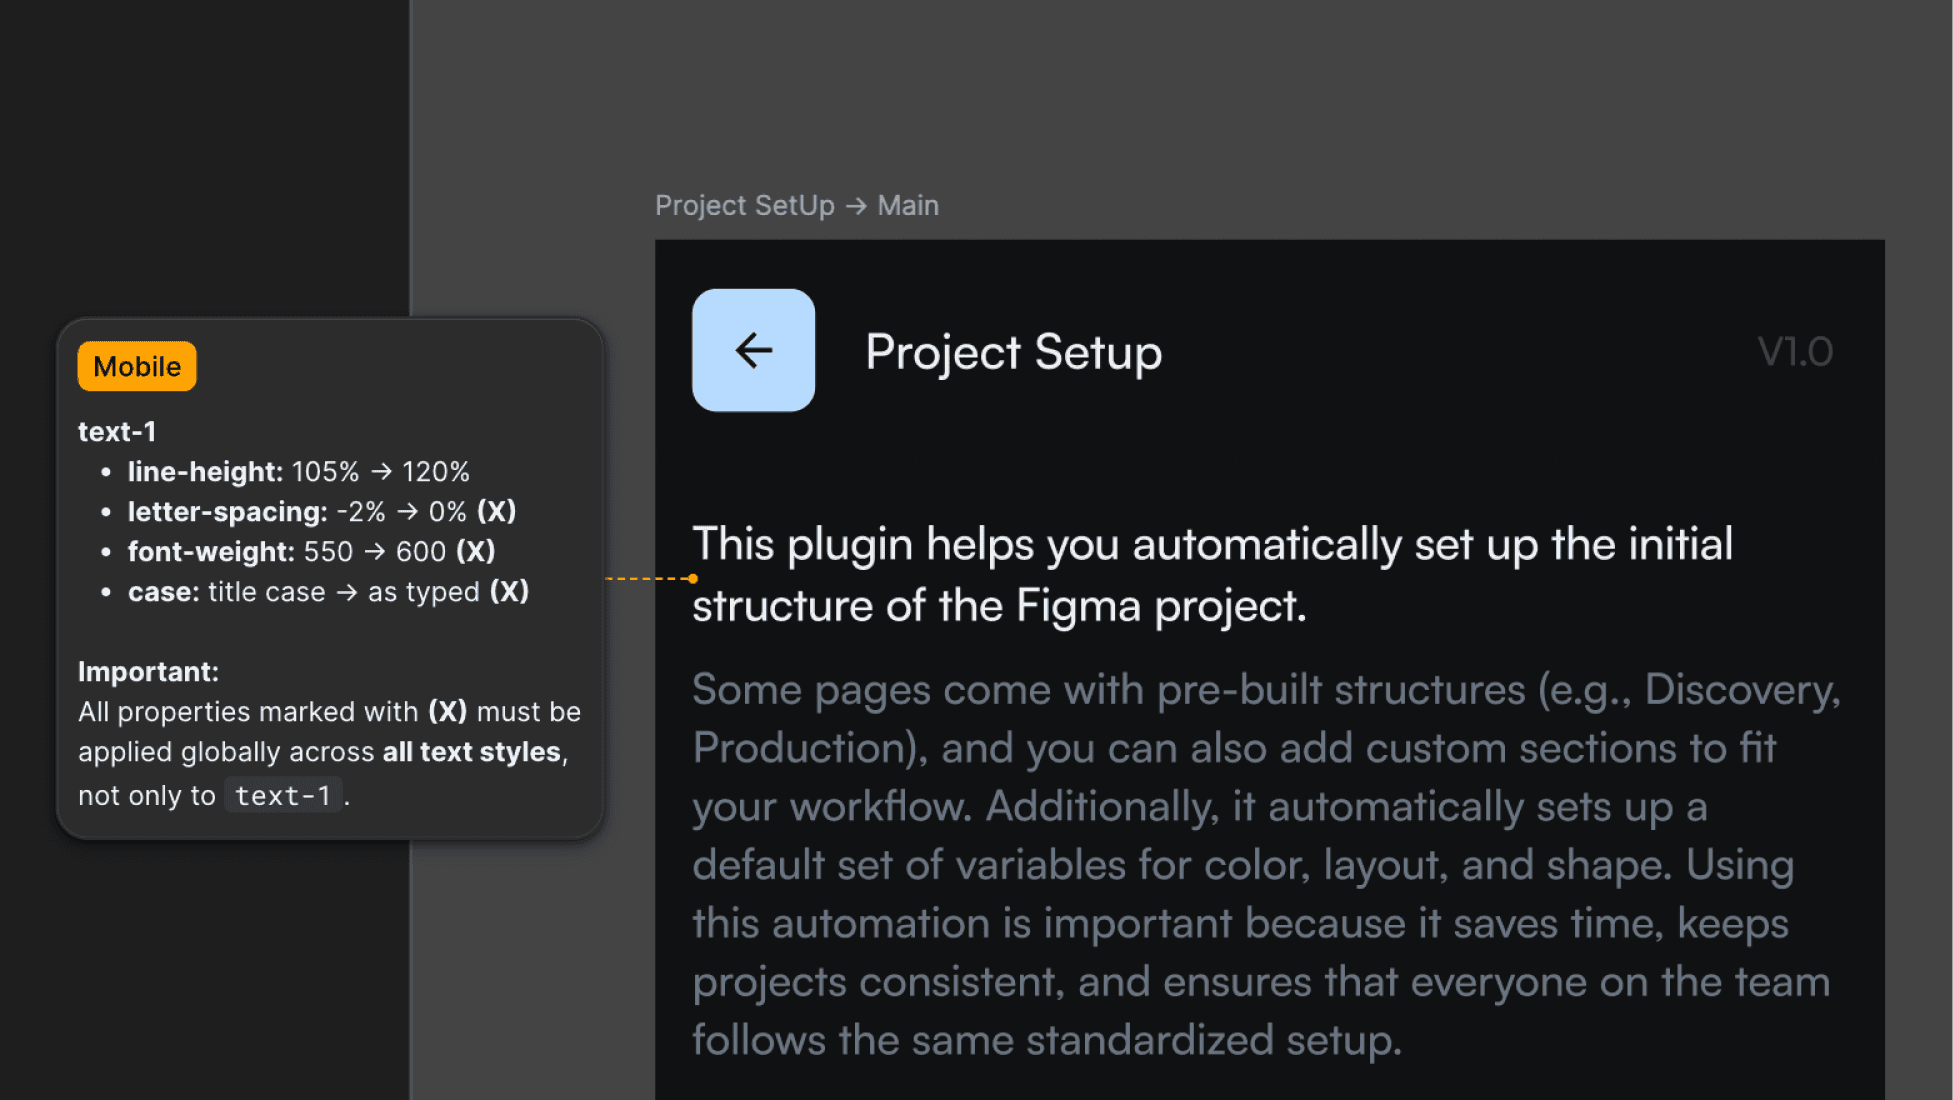Click the arrow in the frame label breadcrumb
Viewport: 1953px width, 1100px height.
point(855,205)
